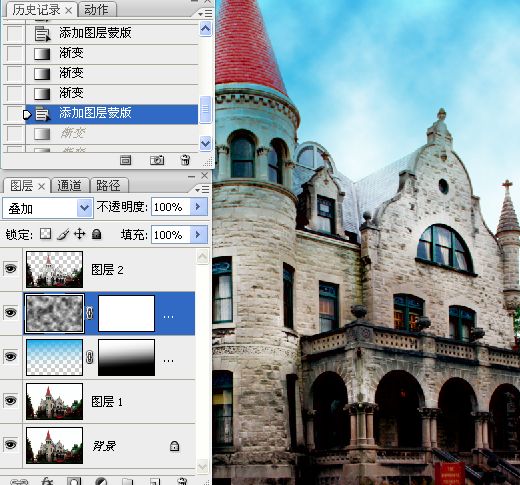
Task: Lock transparent pixels icon
Action: pyautogui.click(x=45, y=234)
